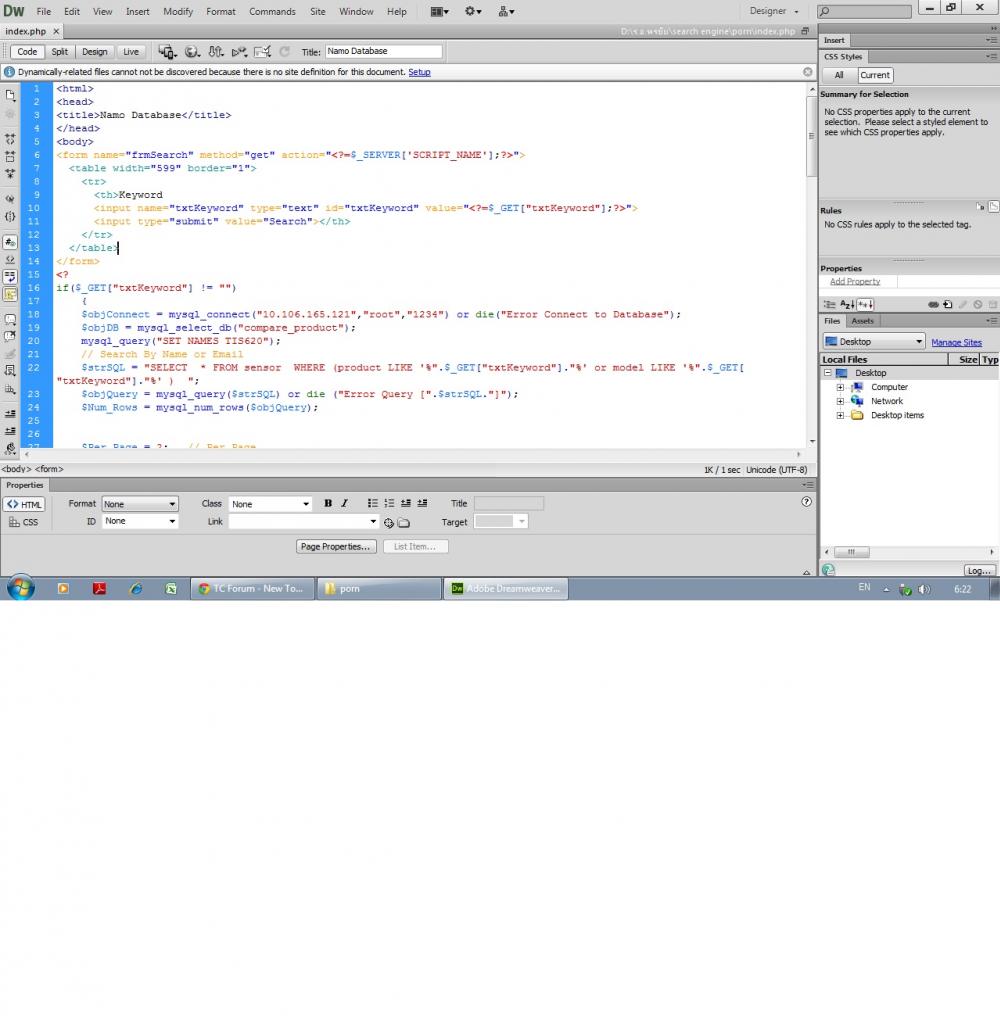Switch Properties inspector to CSS mode

pyautogui.click(x=24, y=522)
